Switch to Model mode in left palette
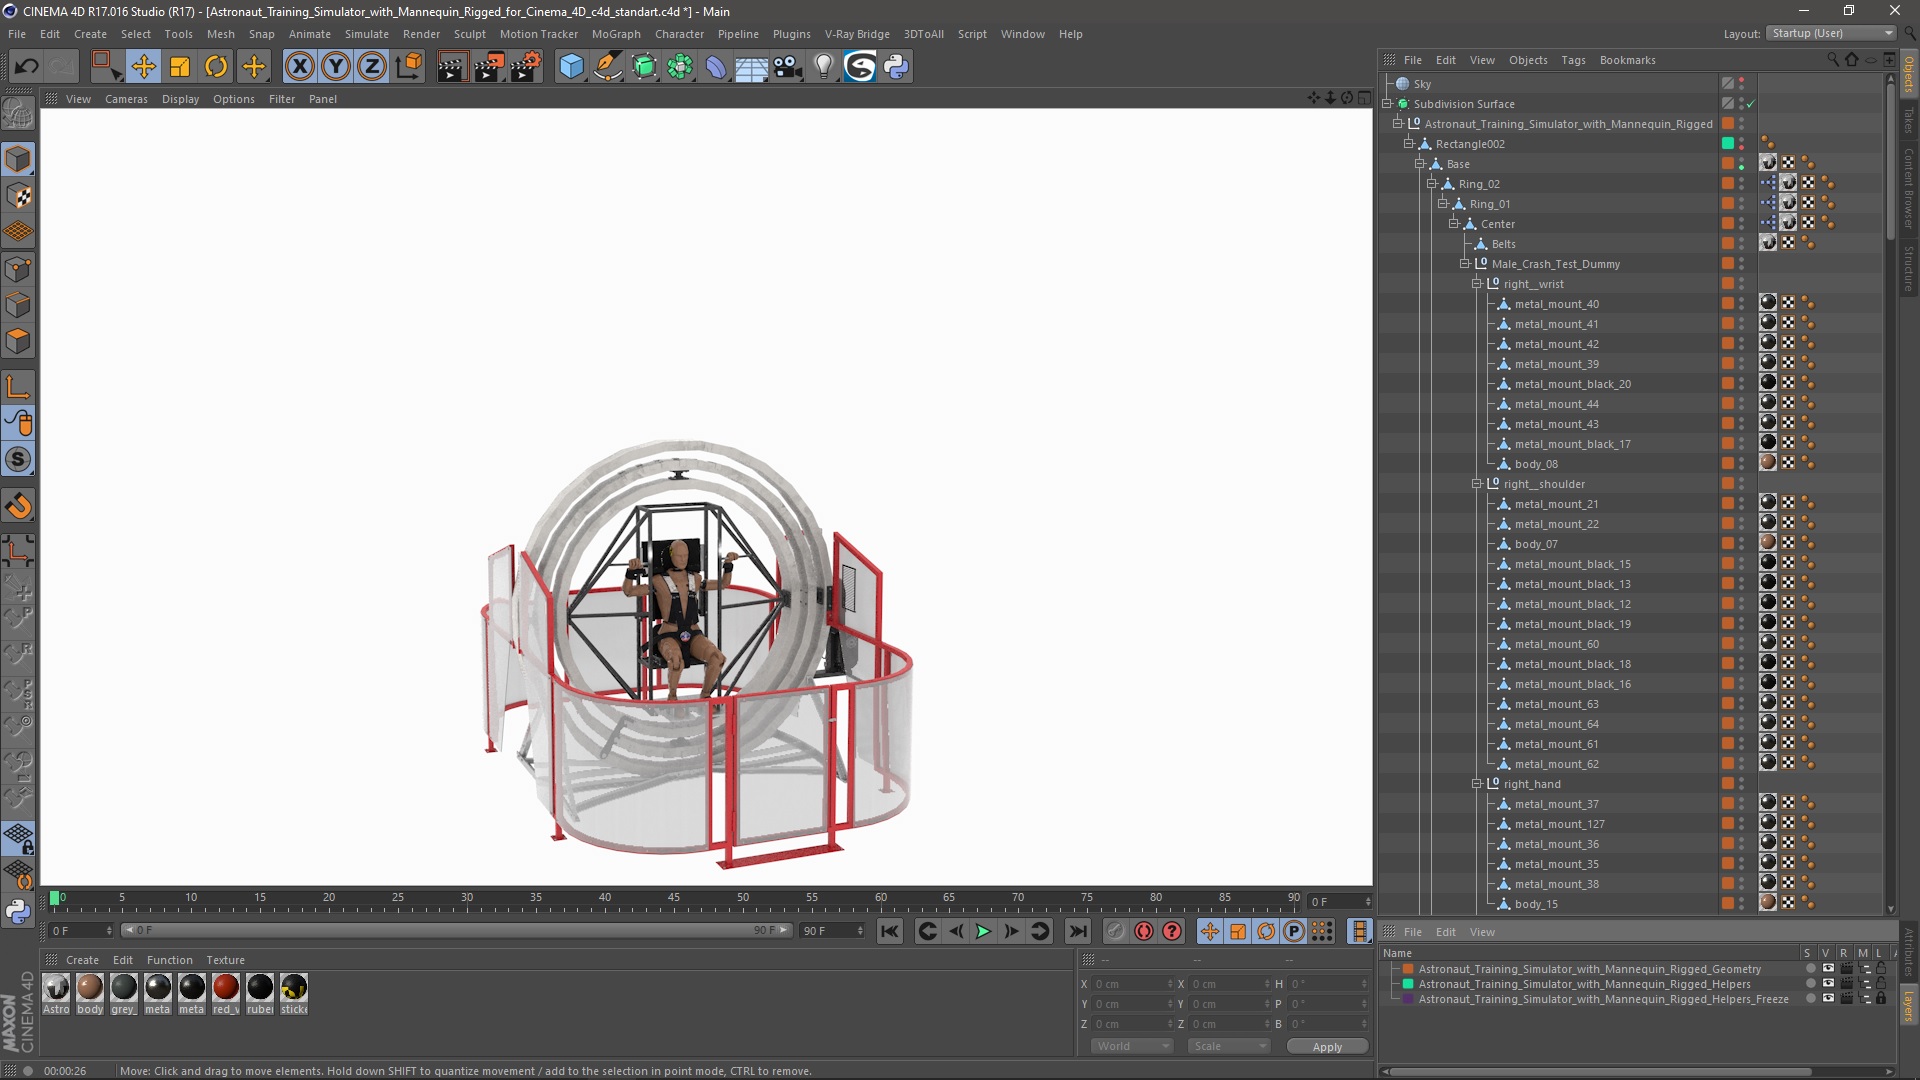This screenshot has height=1080, width=1920. click(x=18, y=159)
